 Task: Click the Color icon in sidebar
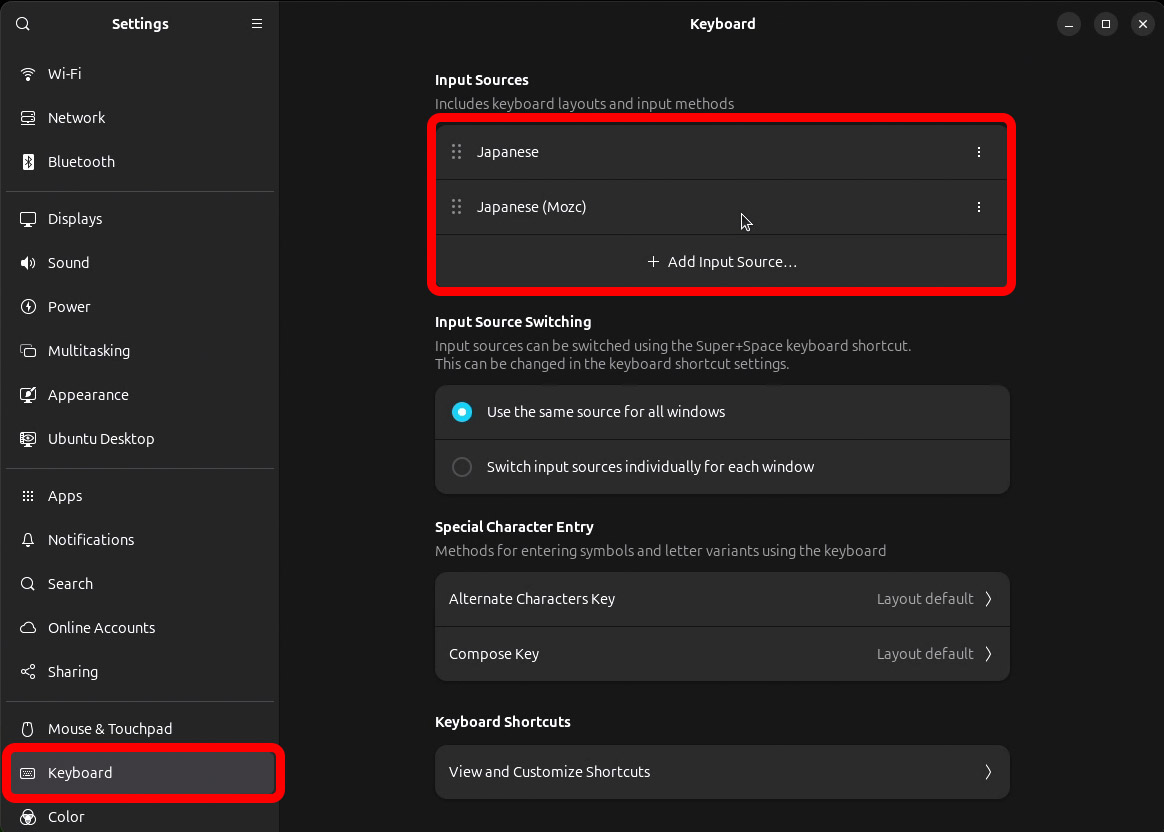[x=28, y=816]
